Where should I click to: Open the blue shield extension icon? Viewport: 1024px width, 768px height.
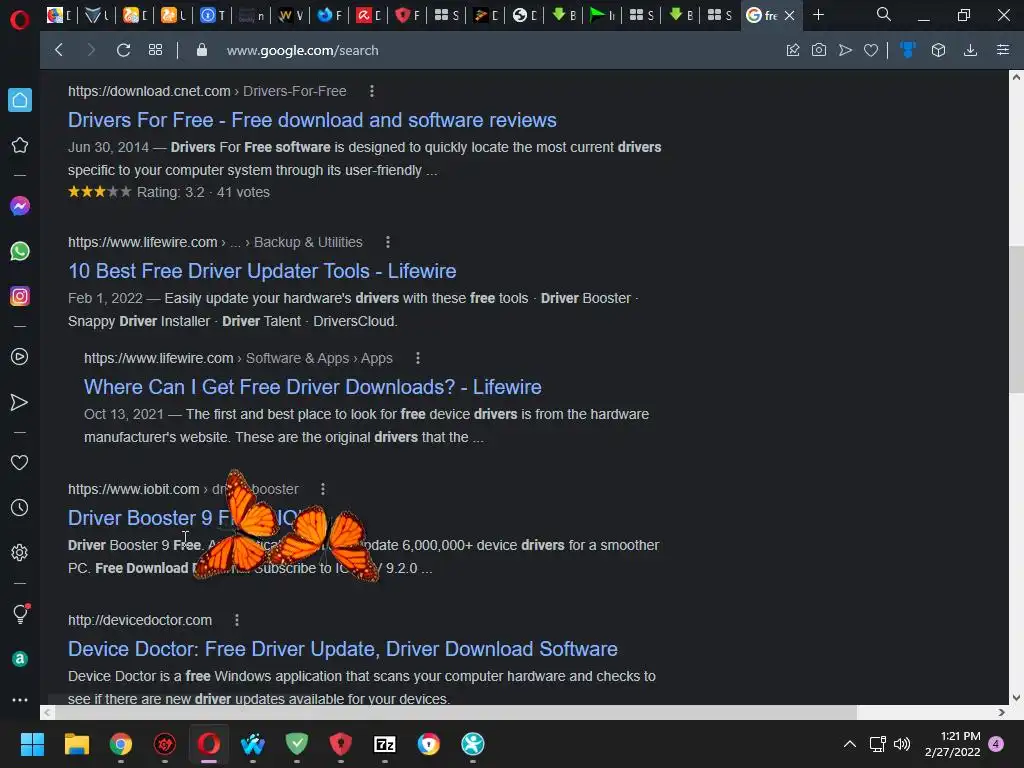point(908,50)
